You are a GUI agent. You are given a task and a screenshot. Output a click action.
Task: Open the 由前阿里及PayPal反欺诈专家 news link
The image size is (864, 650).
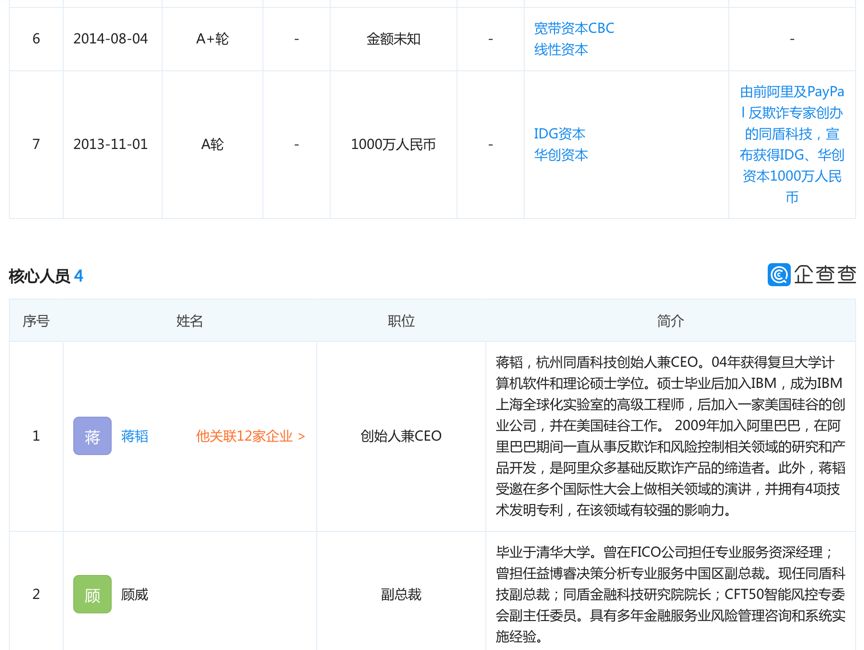tap(792, 144)
